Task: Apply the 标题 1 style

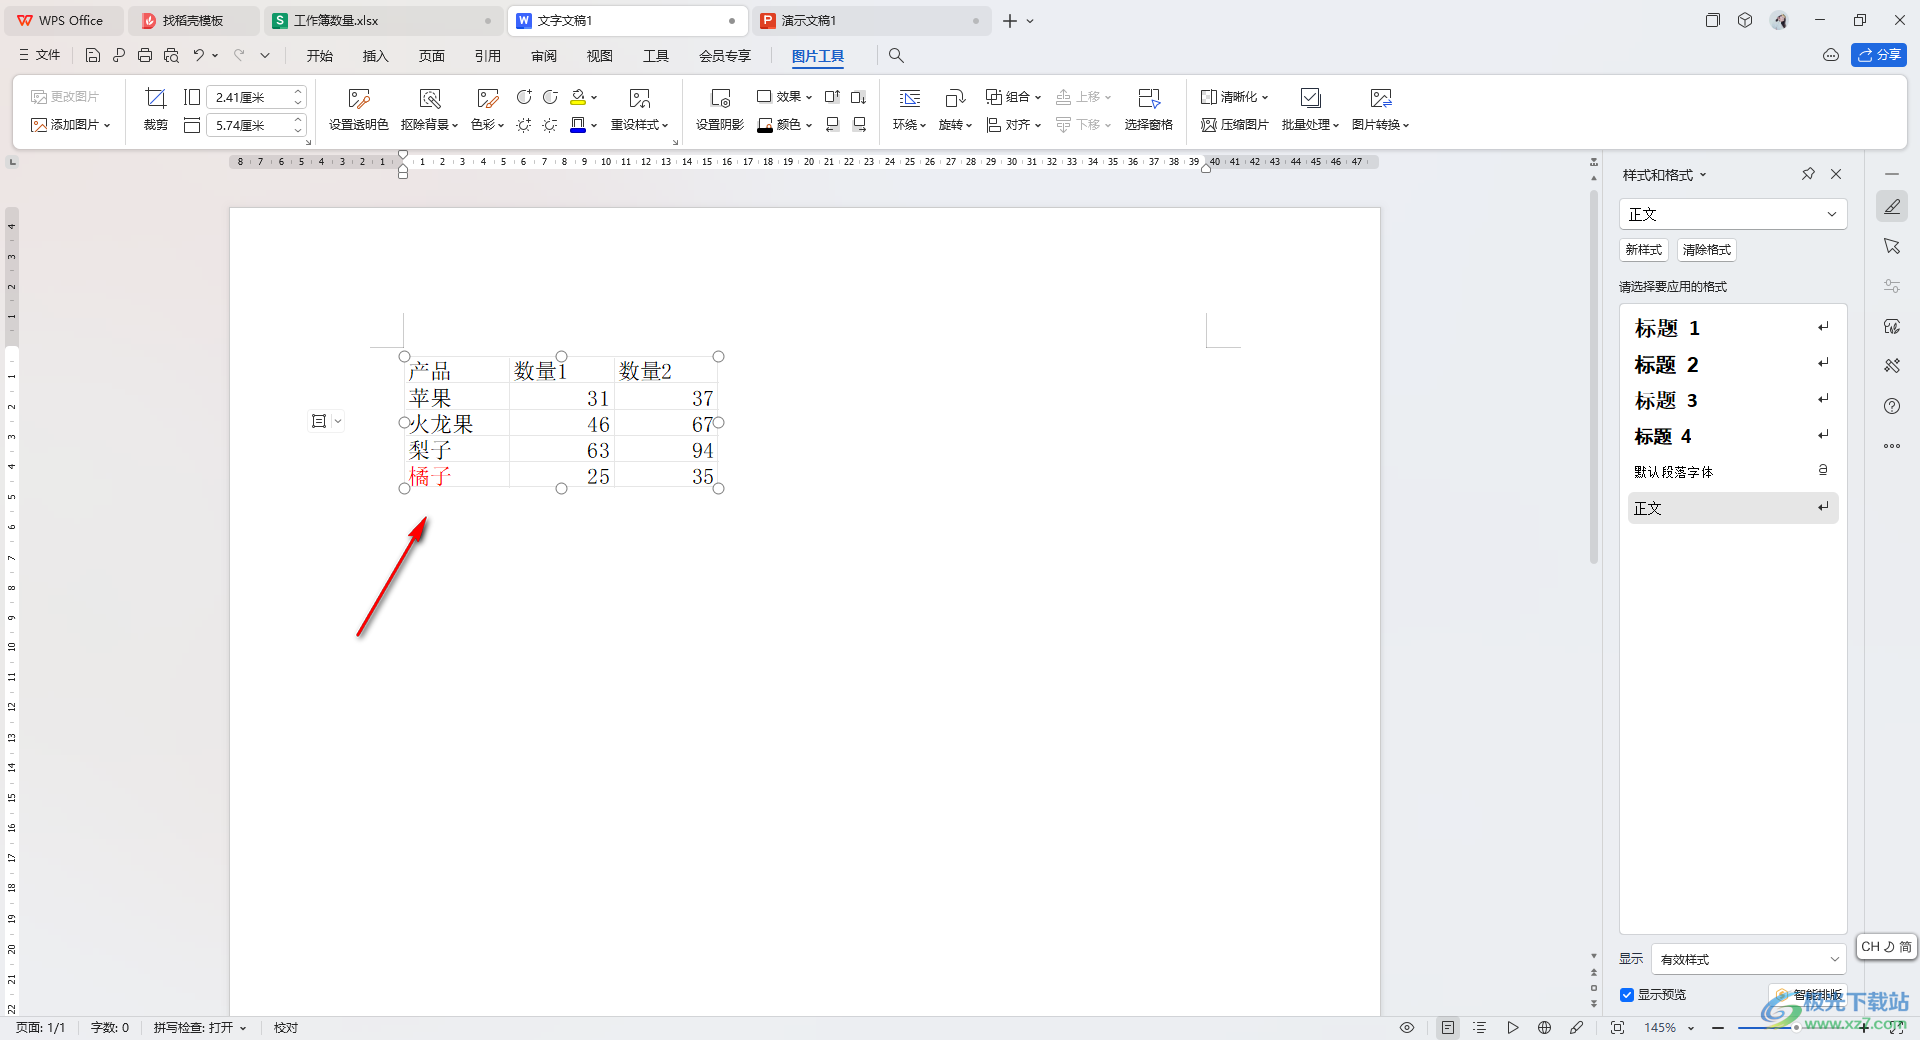Action: 1733,328
